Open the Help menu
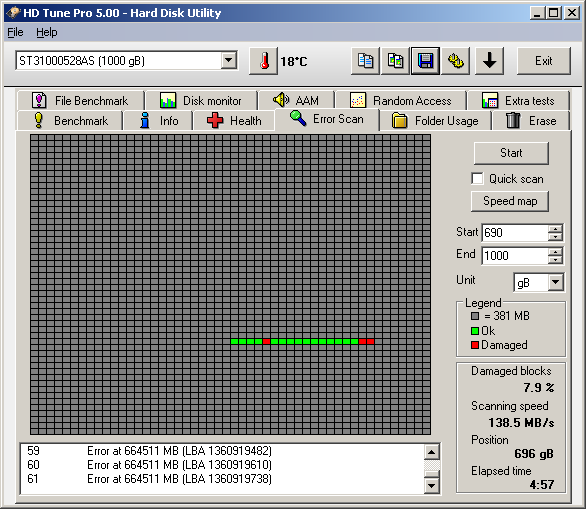 [x=47, y=33]
